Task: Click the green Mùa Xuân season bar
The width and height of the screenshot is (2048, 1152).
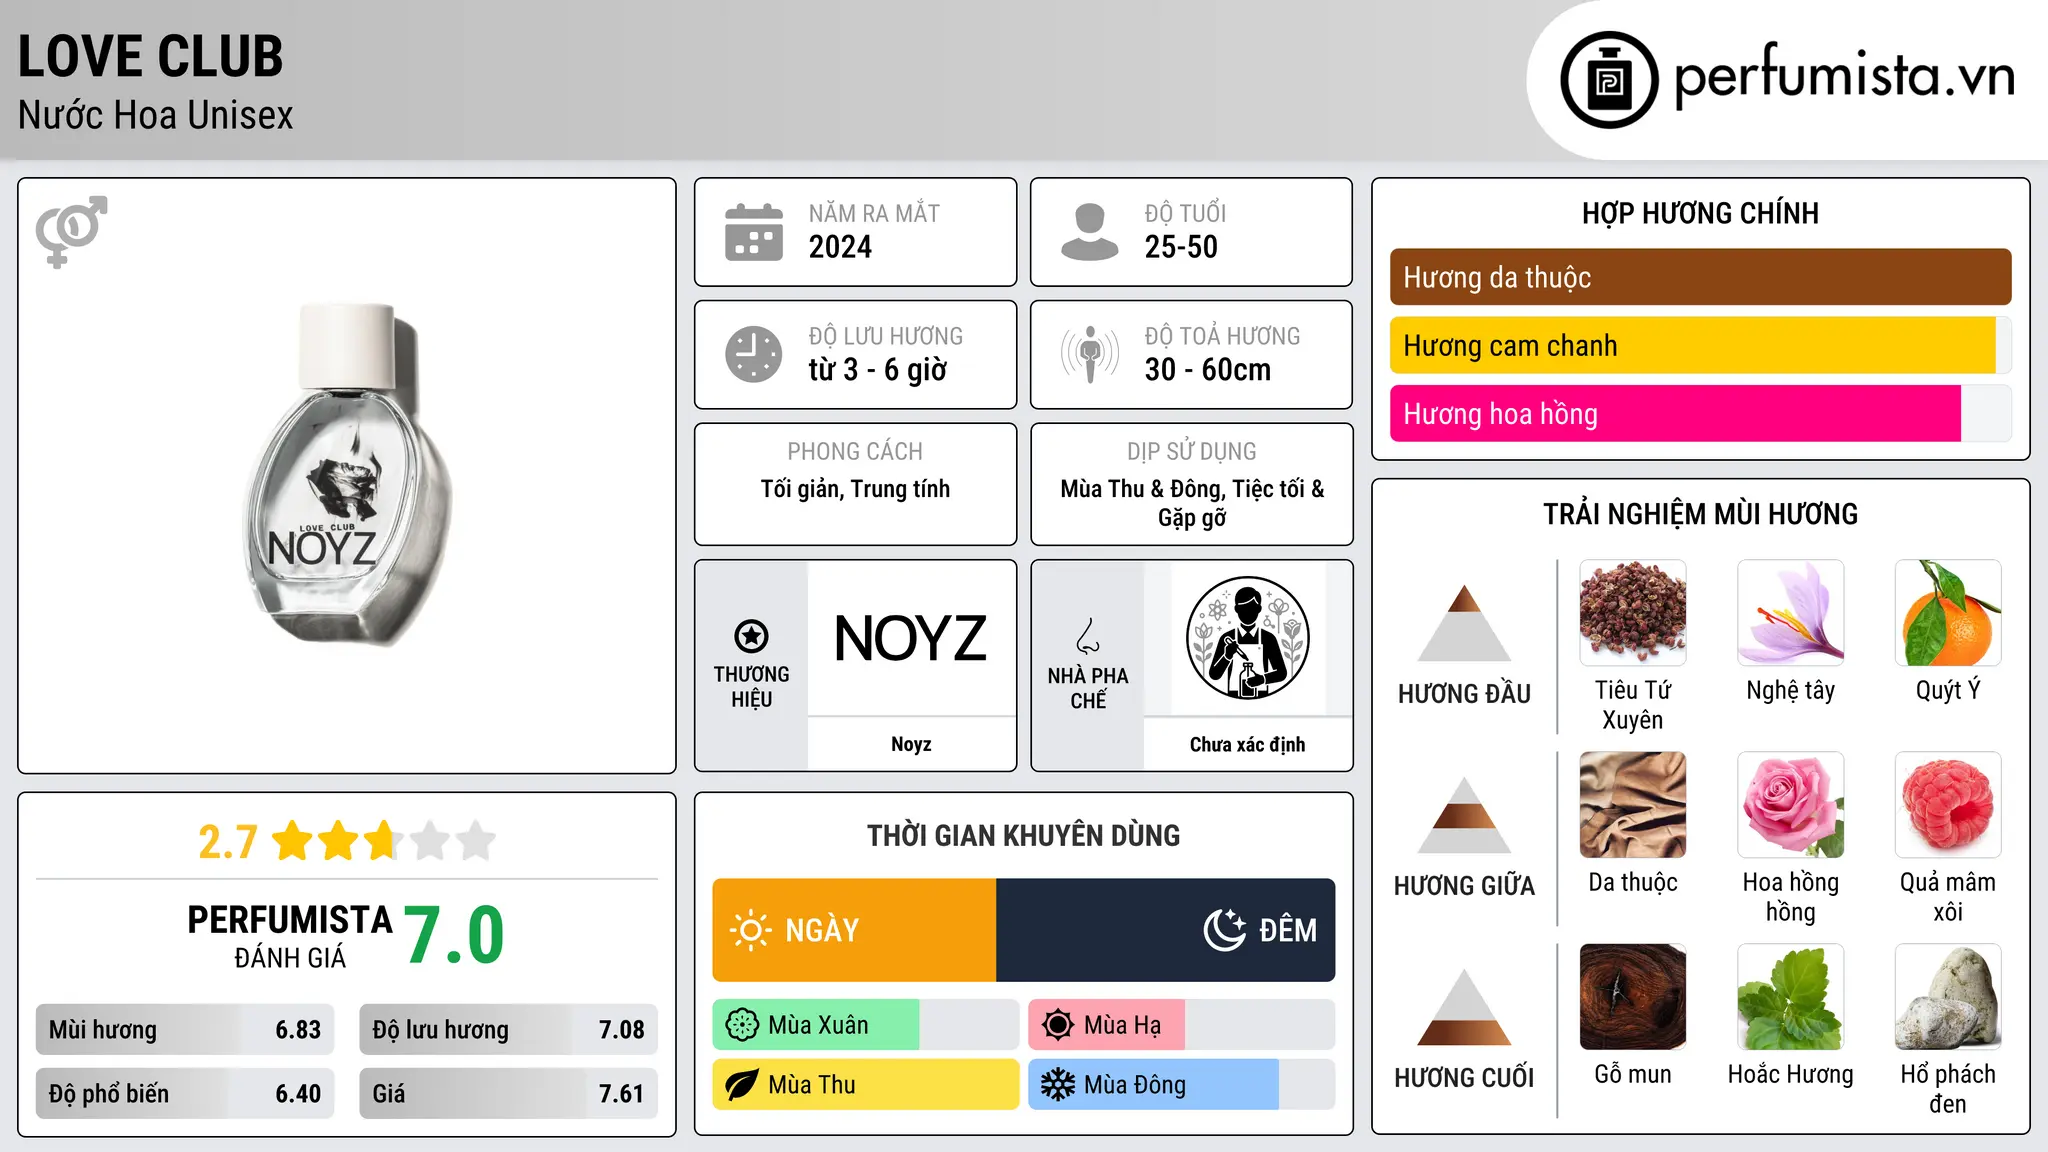Action: tap(816, 1025)
